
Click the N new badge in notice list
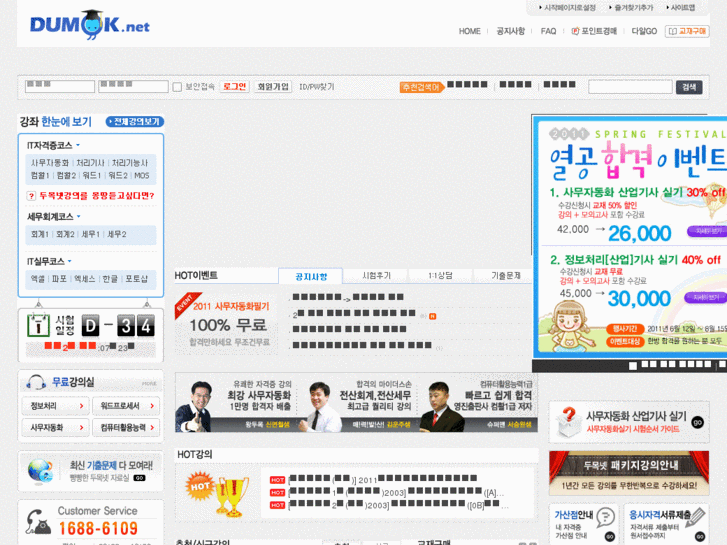[x=433, y=316]
